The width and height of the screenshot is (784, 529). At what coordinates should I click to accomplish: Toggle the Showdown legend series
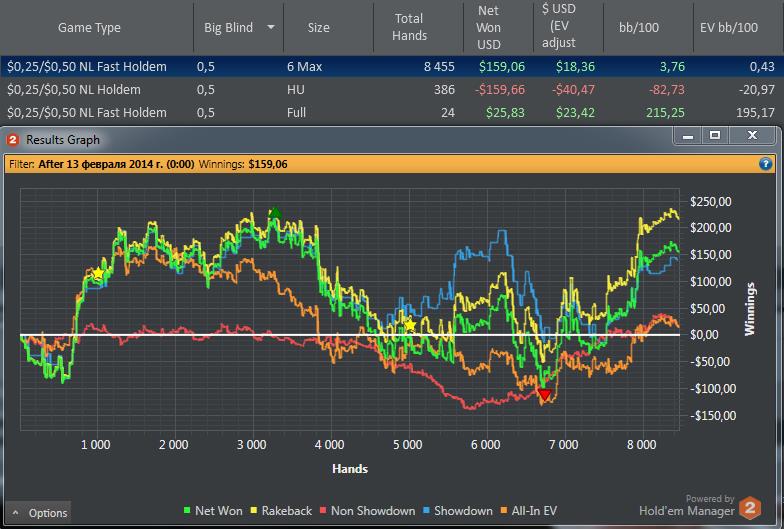[x=458, y=510]
